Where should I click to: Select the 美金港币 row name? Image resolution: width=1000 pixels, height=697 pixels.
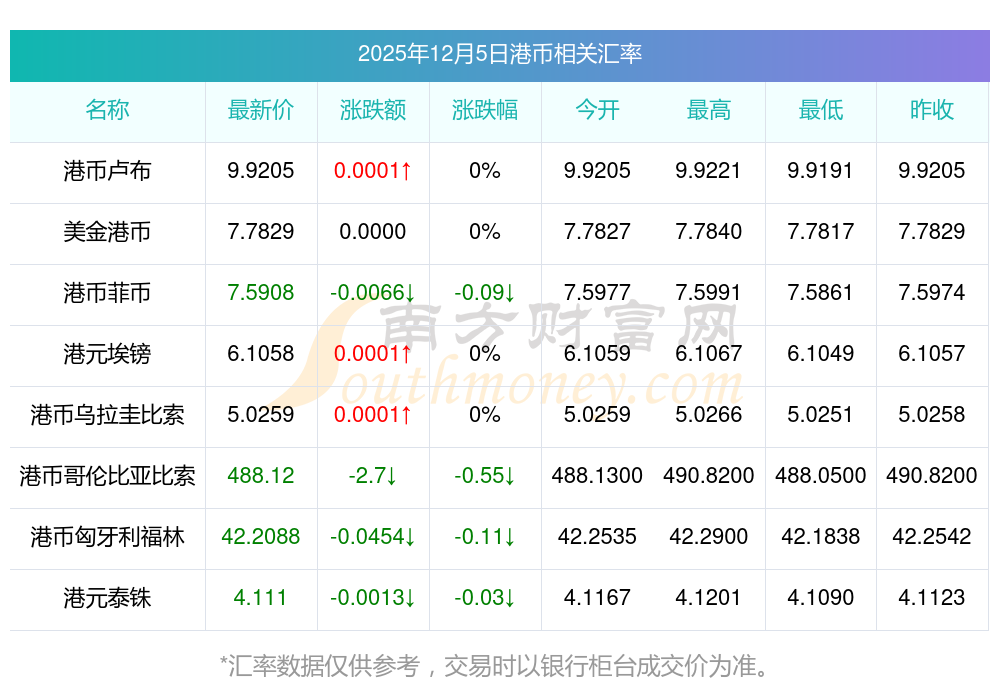(107, 231)
